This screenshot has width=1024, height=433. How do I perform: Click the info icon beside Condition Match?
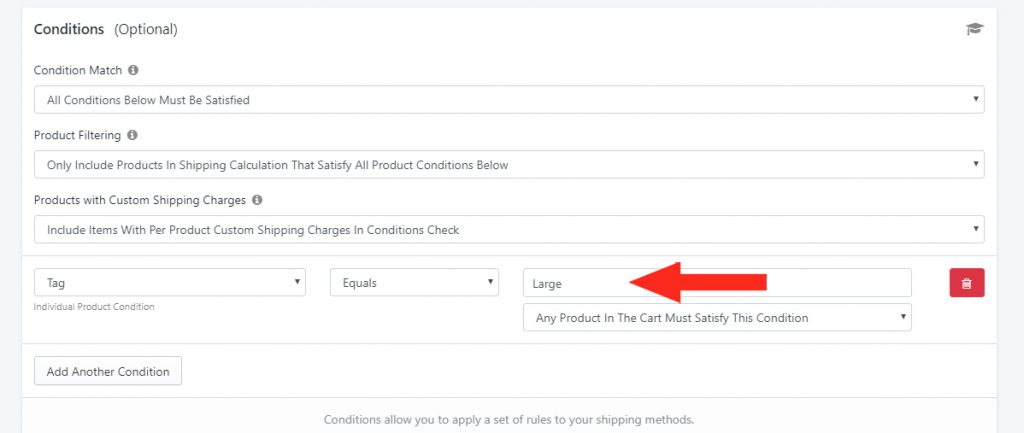[x=133, y=70]
